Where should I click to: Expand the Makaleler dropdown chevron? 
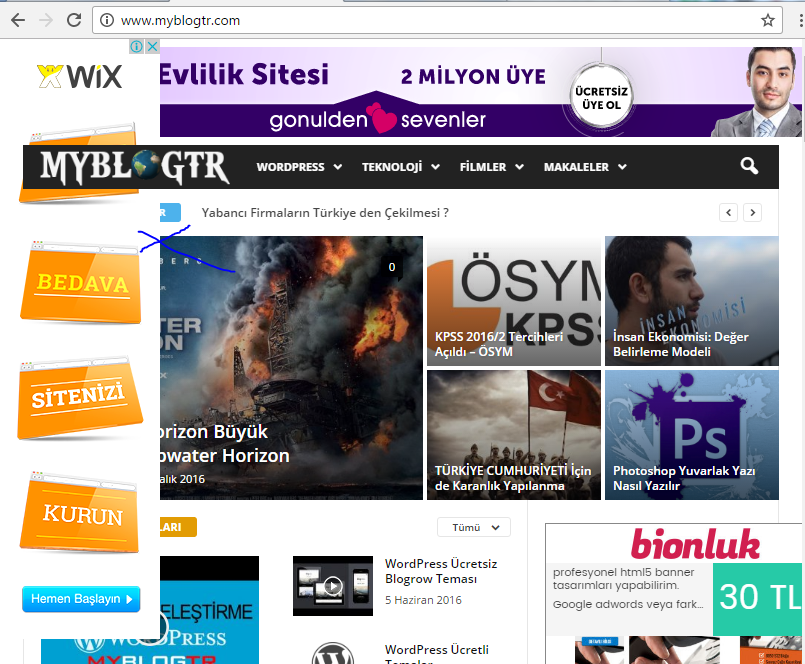622,167
